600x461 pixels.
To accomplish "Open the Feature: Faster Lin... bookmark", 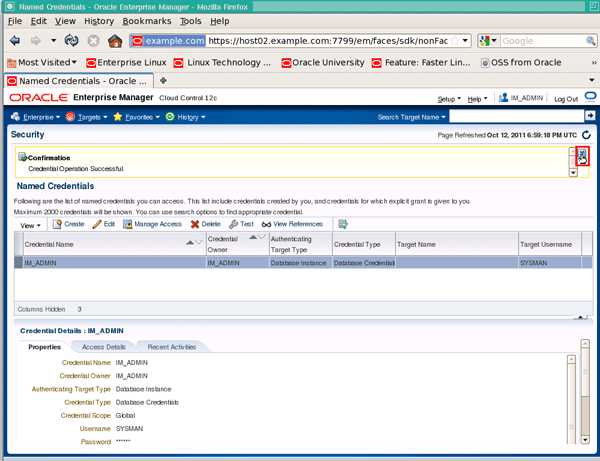I will pyautogui.click(x=421, y=62).
